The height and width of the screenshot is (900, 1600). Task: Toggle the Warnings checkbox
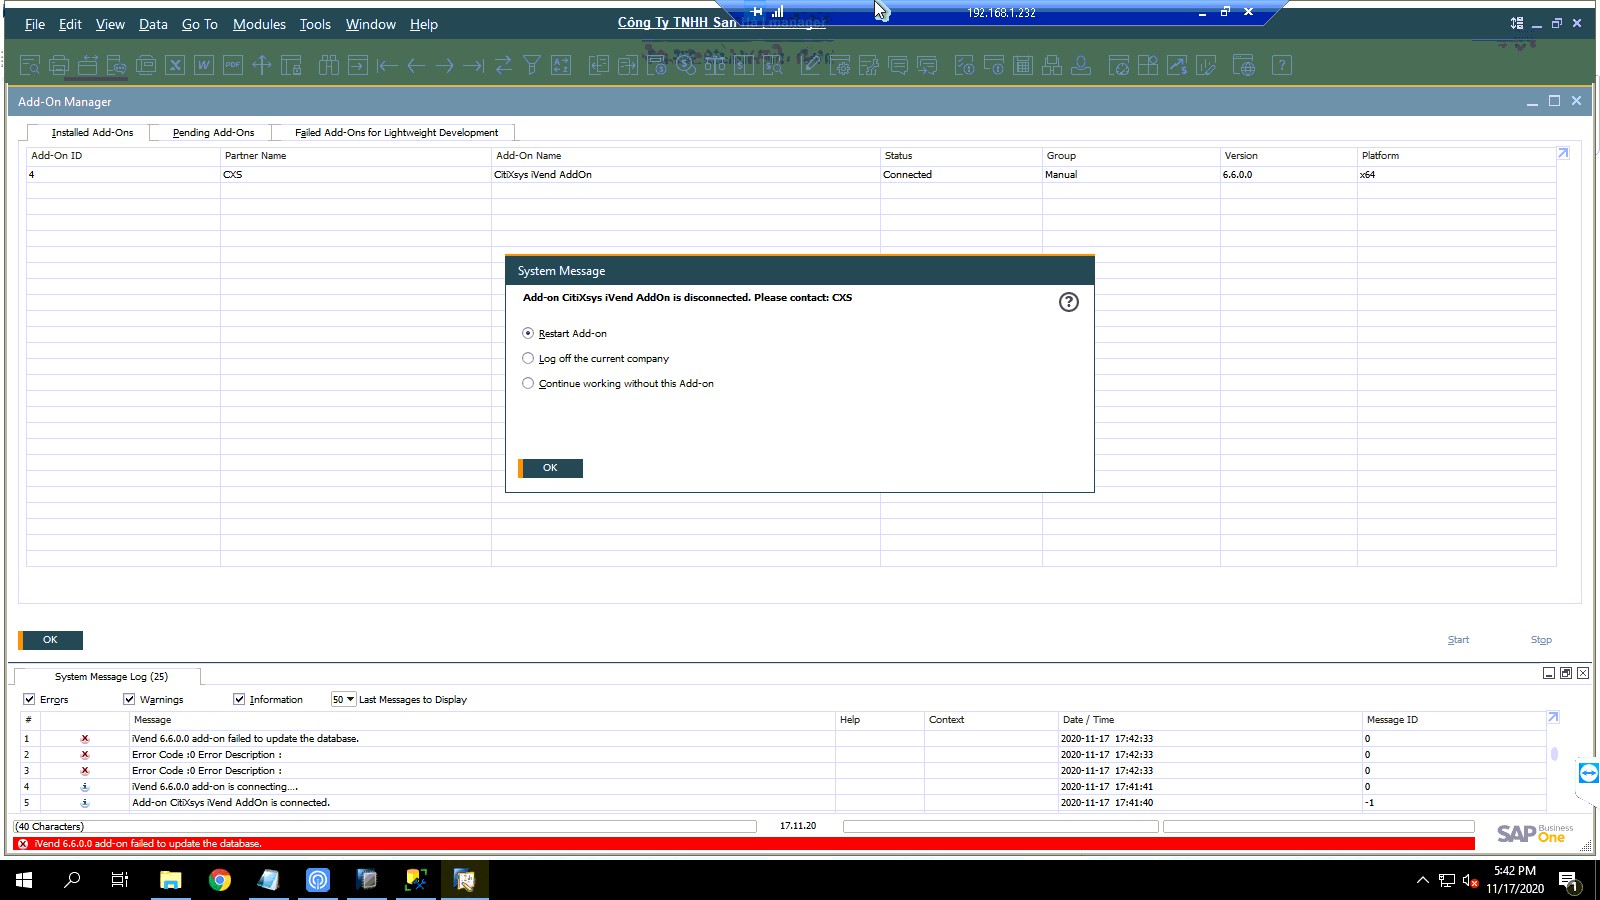pyautogui.click(x=129, y=699)
